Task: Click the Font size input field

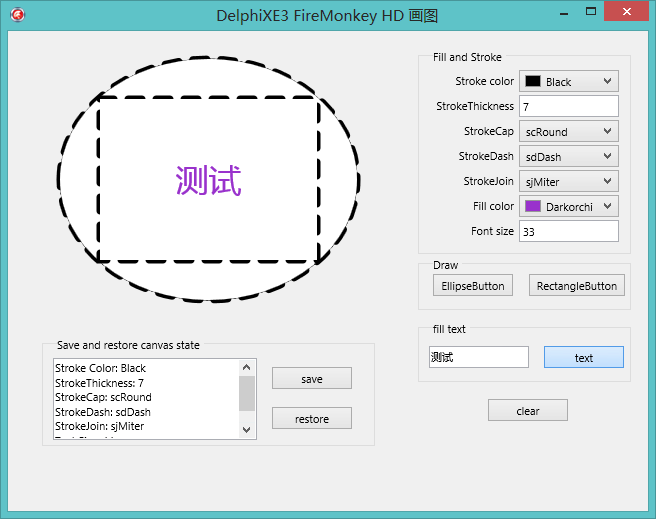Action: tap(569, 231)
